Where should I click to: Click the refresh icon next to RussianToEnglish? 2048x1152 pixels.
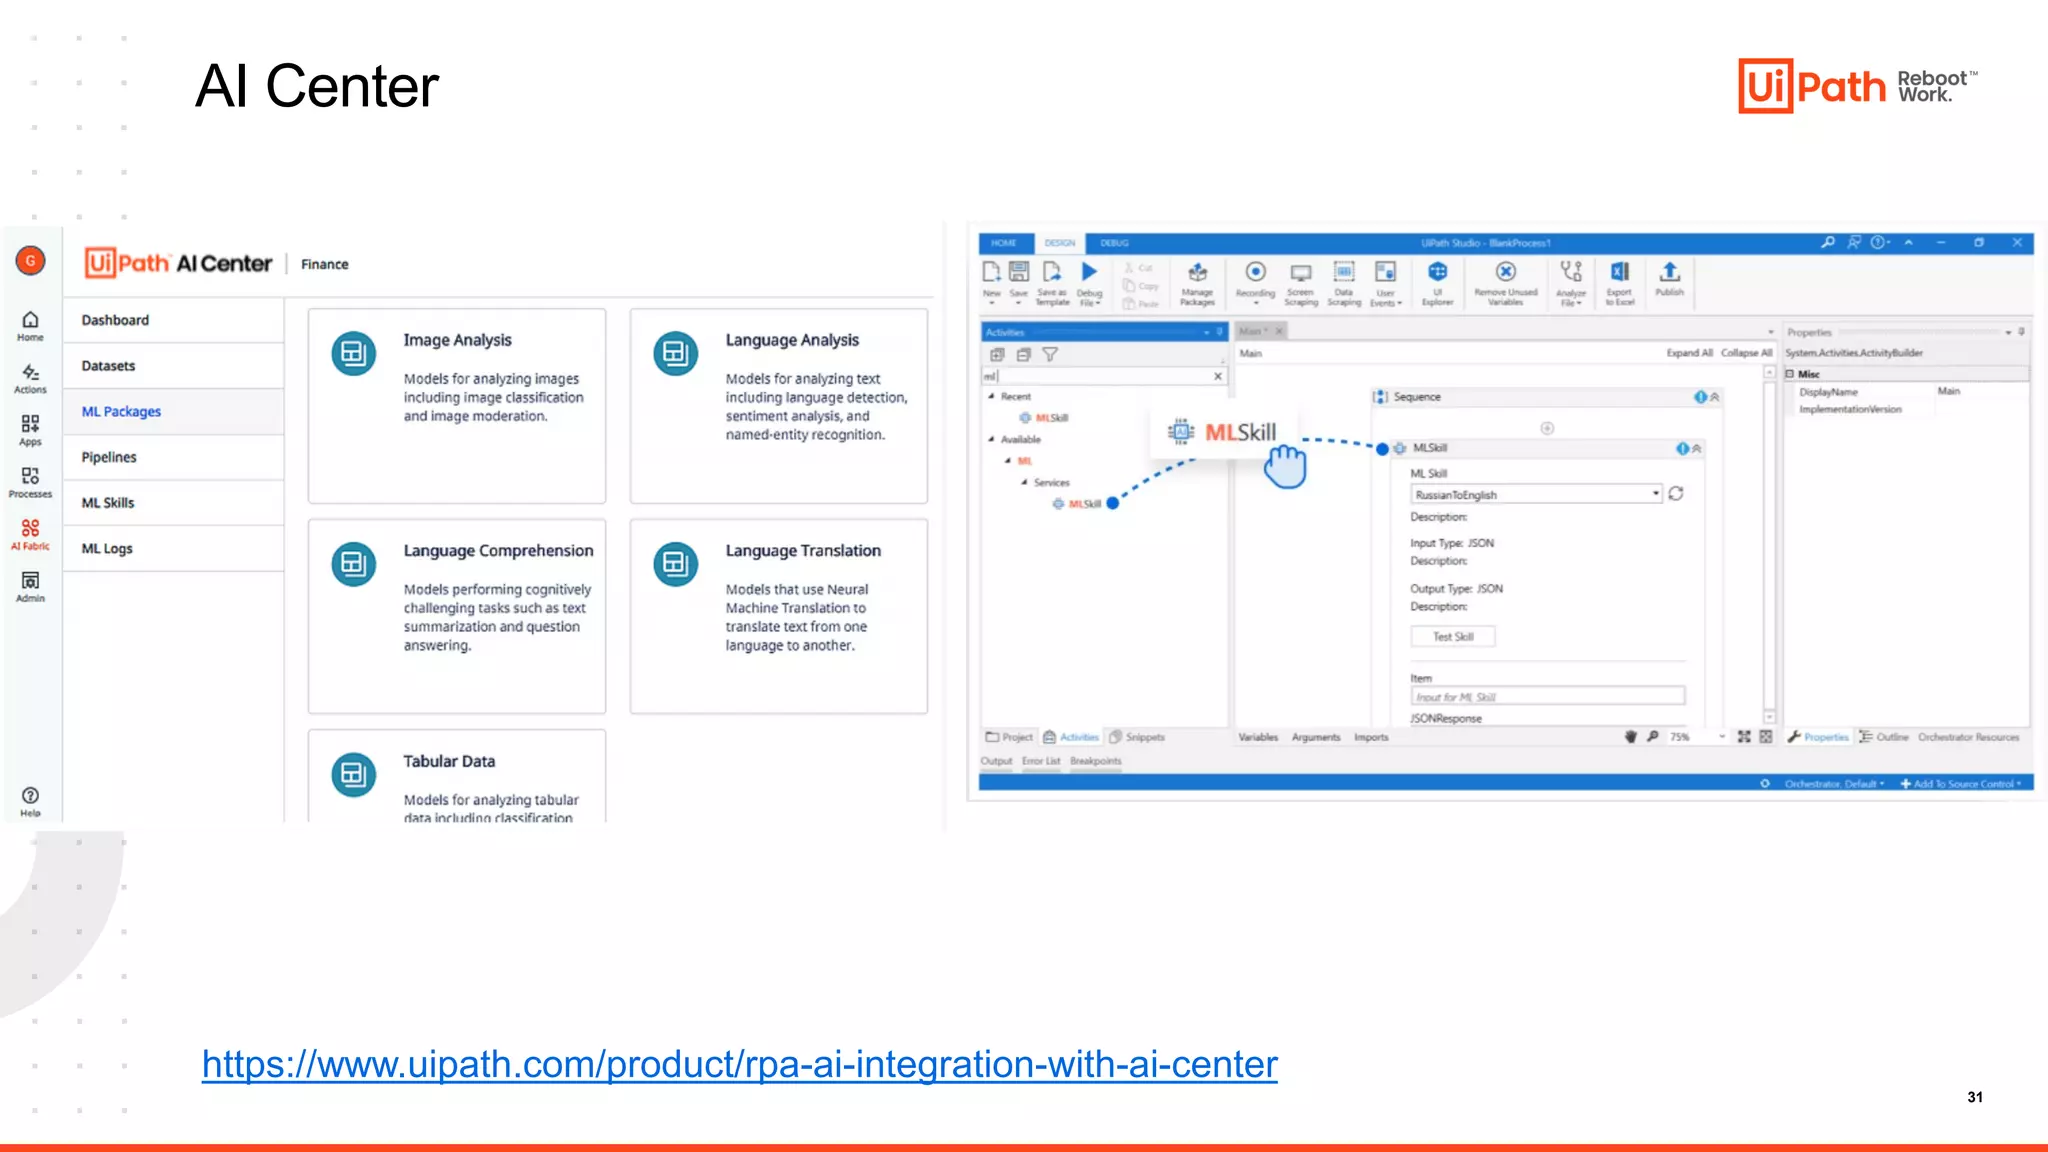[1676, 493]
